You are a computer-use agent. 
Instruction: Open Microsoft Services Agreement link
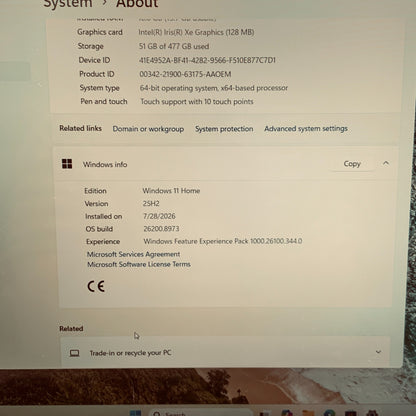[x=133, y=254]
